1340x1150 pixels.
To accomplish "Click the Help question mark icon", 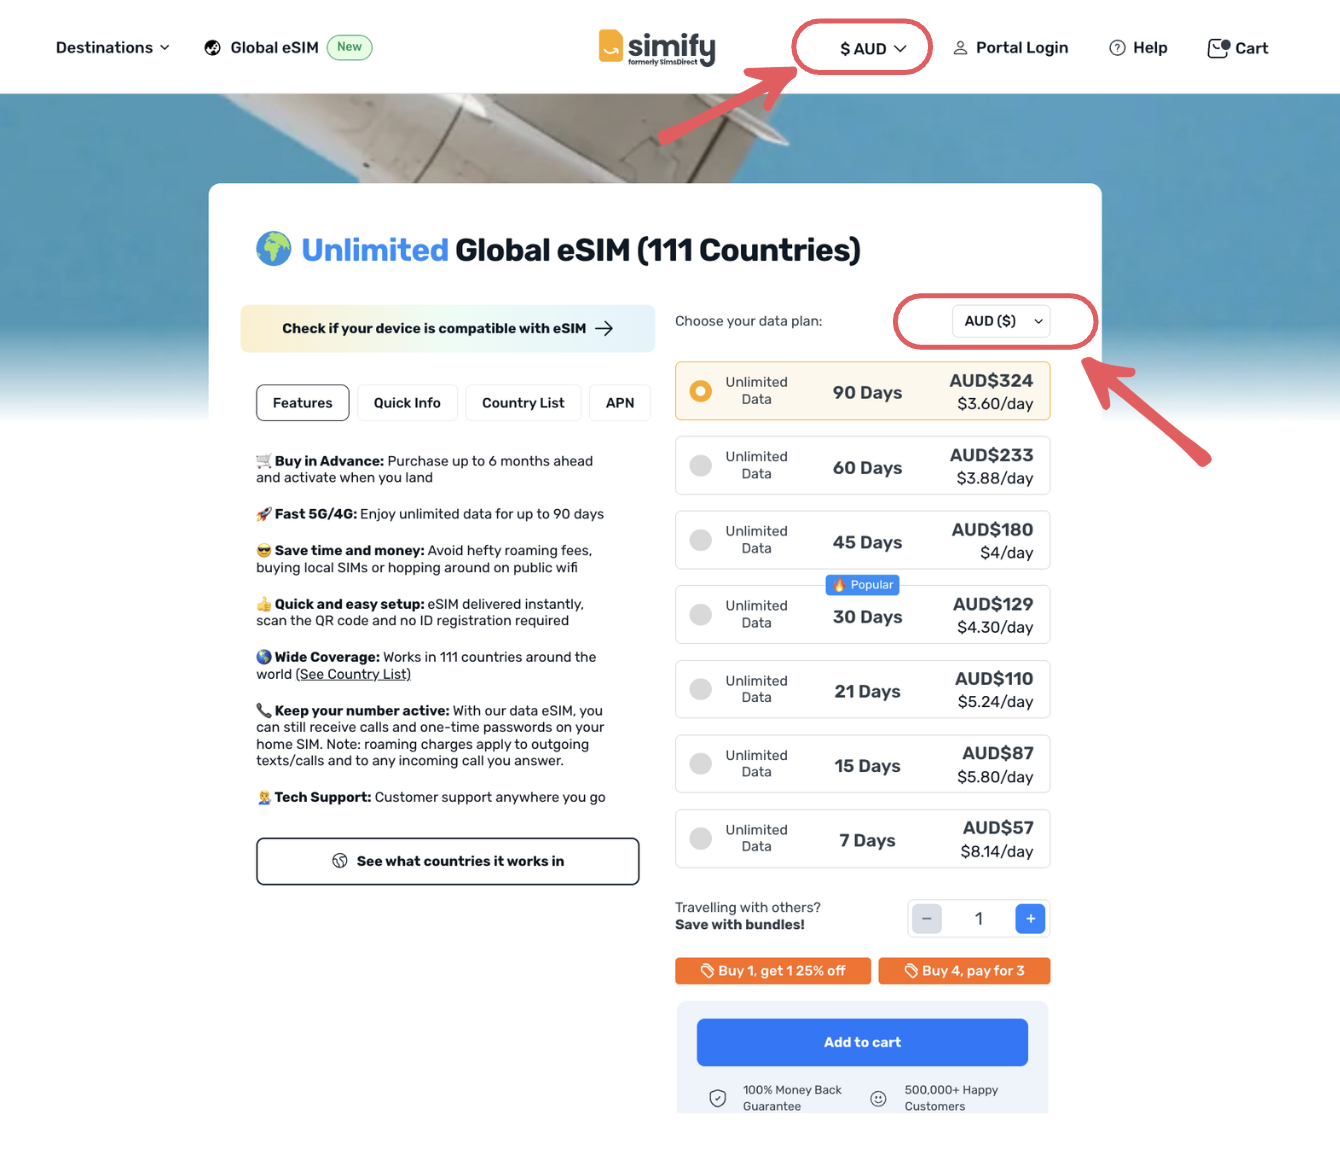I will point(1117,48).
